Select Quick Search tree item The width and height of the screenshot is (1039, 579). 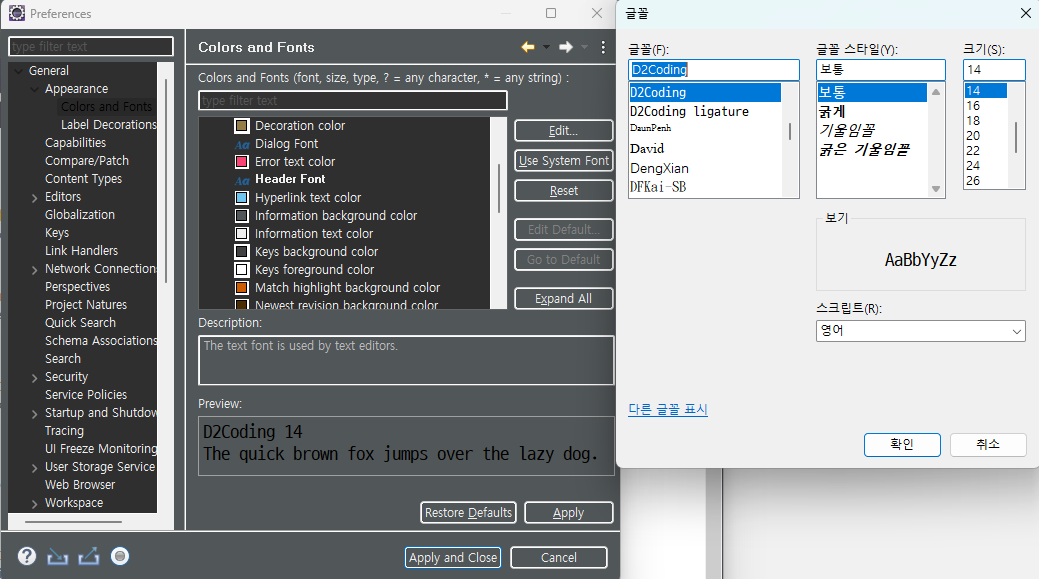(x=80, y=323)
